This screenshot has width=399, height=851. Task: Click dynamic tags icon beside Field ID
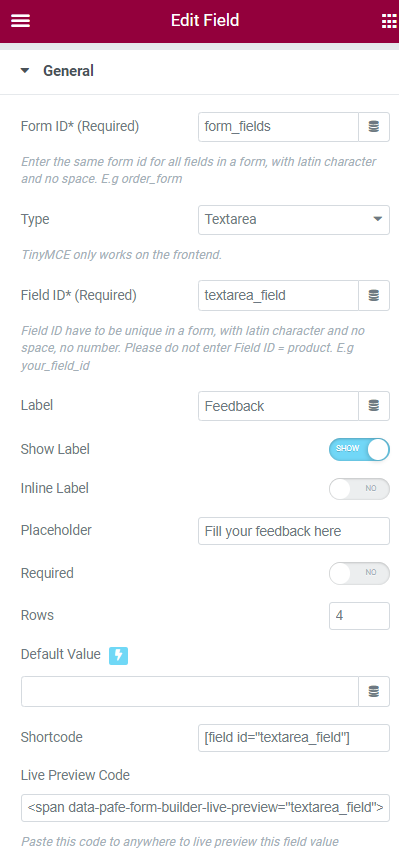pos(374,295)
